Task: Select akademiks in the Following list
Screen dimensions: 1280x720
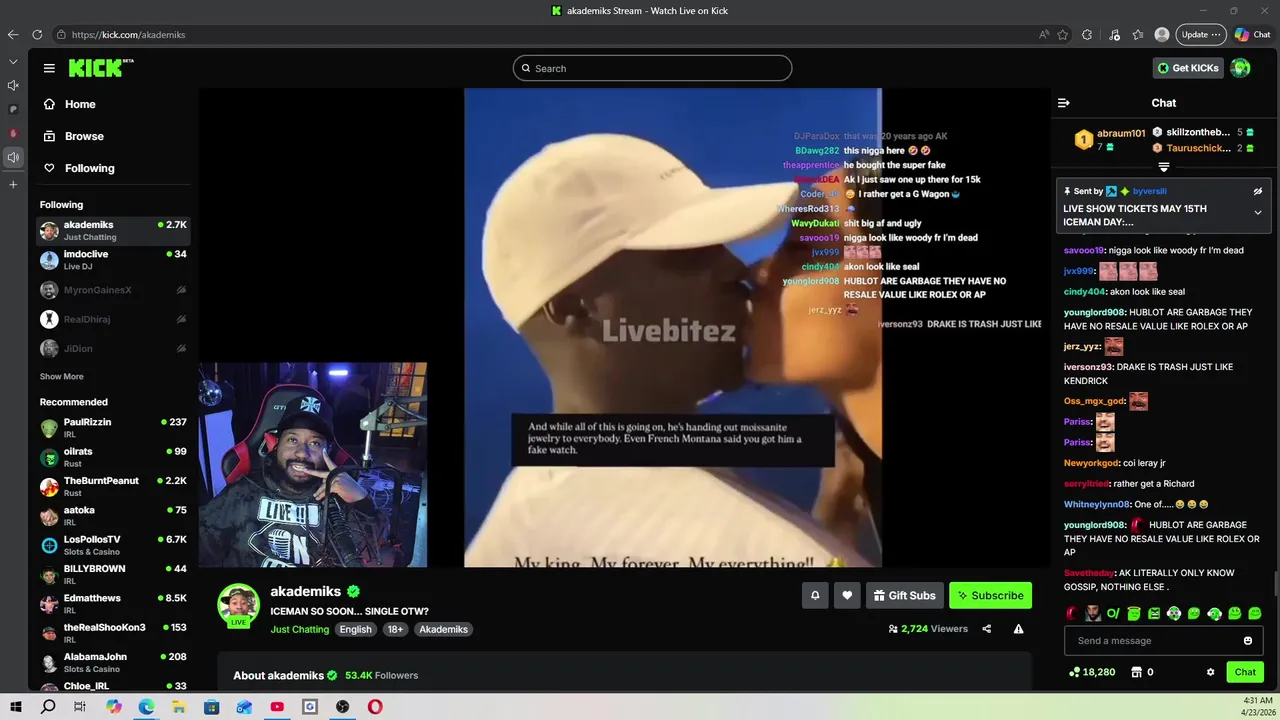Action: pos(113,231)
